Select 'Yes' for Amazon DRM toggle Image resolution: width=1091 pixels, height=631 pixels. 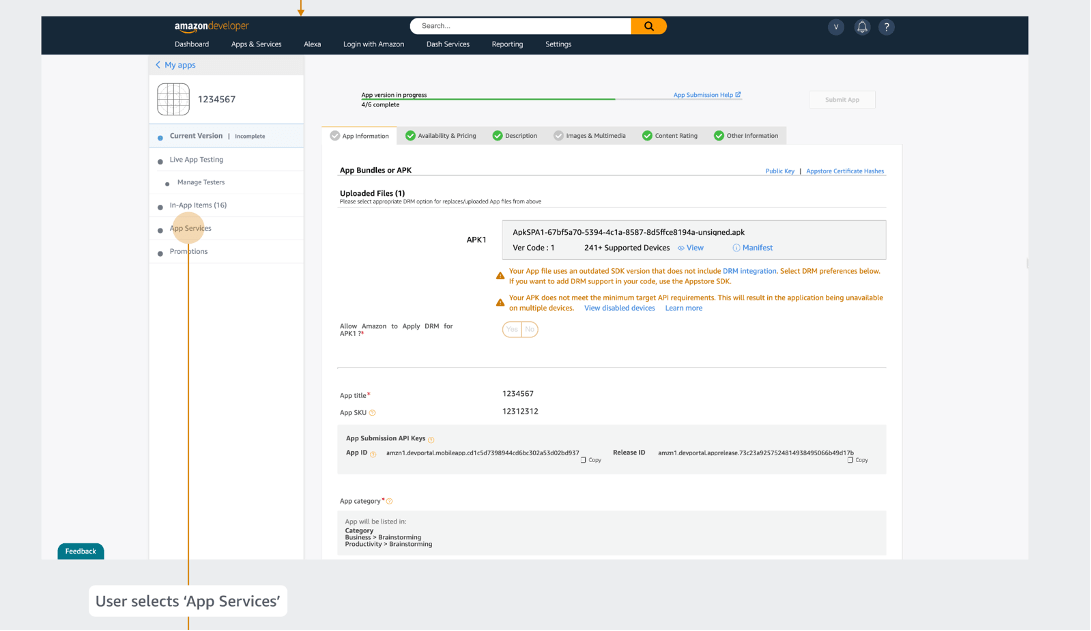pos(512,329)
